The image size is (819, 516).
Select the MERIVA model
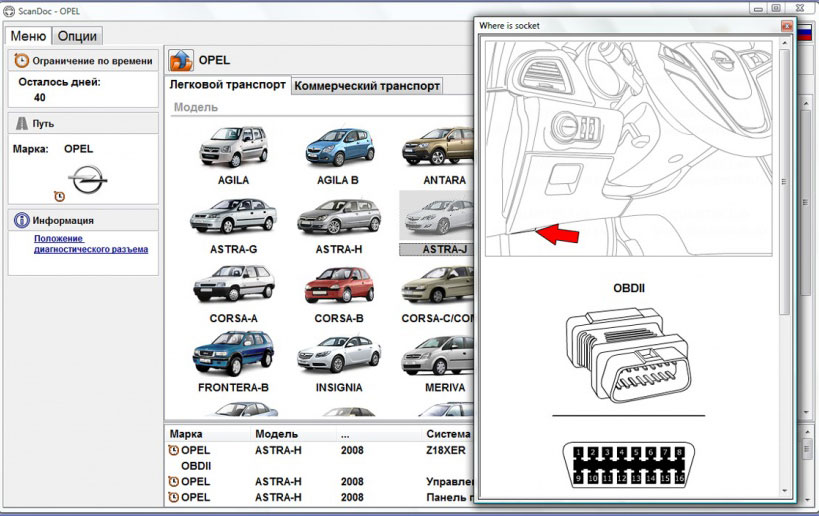(438, 362)
